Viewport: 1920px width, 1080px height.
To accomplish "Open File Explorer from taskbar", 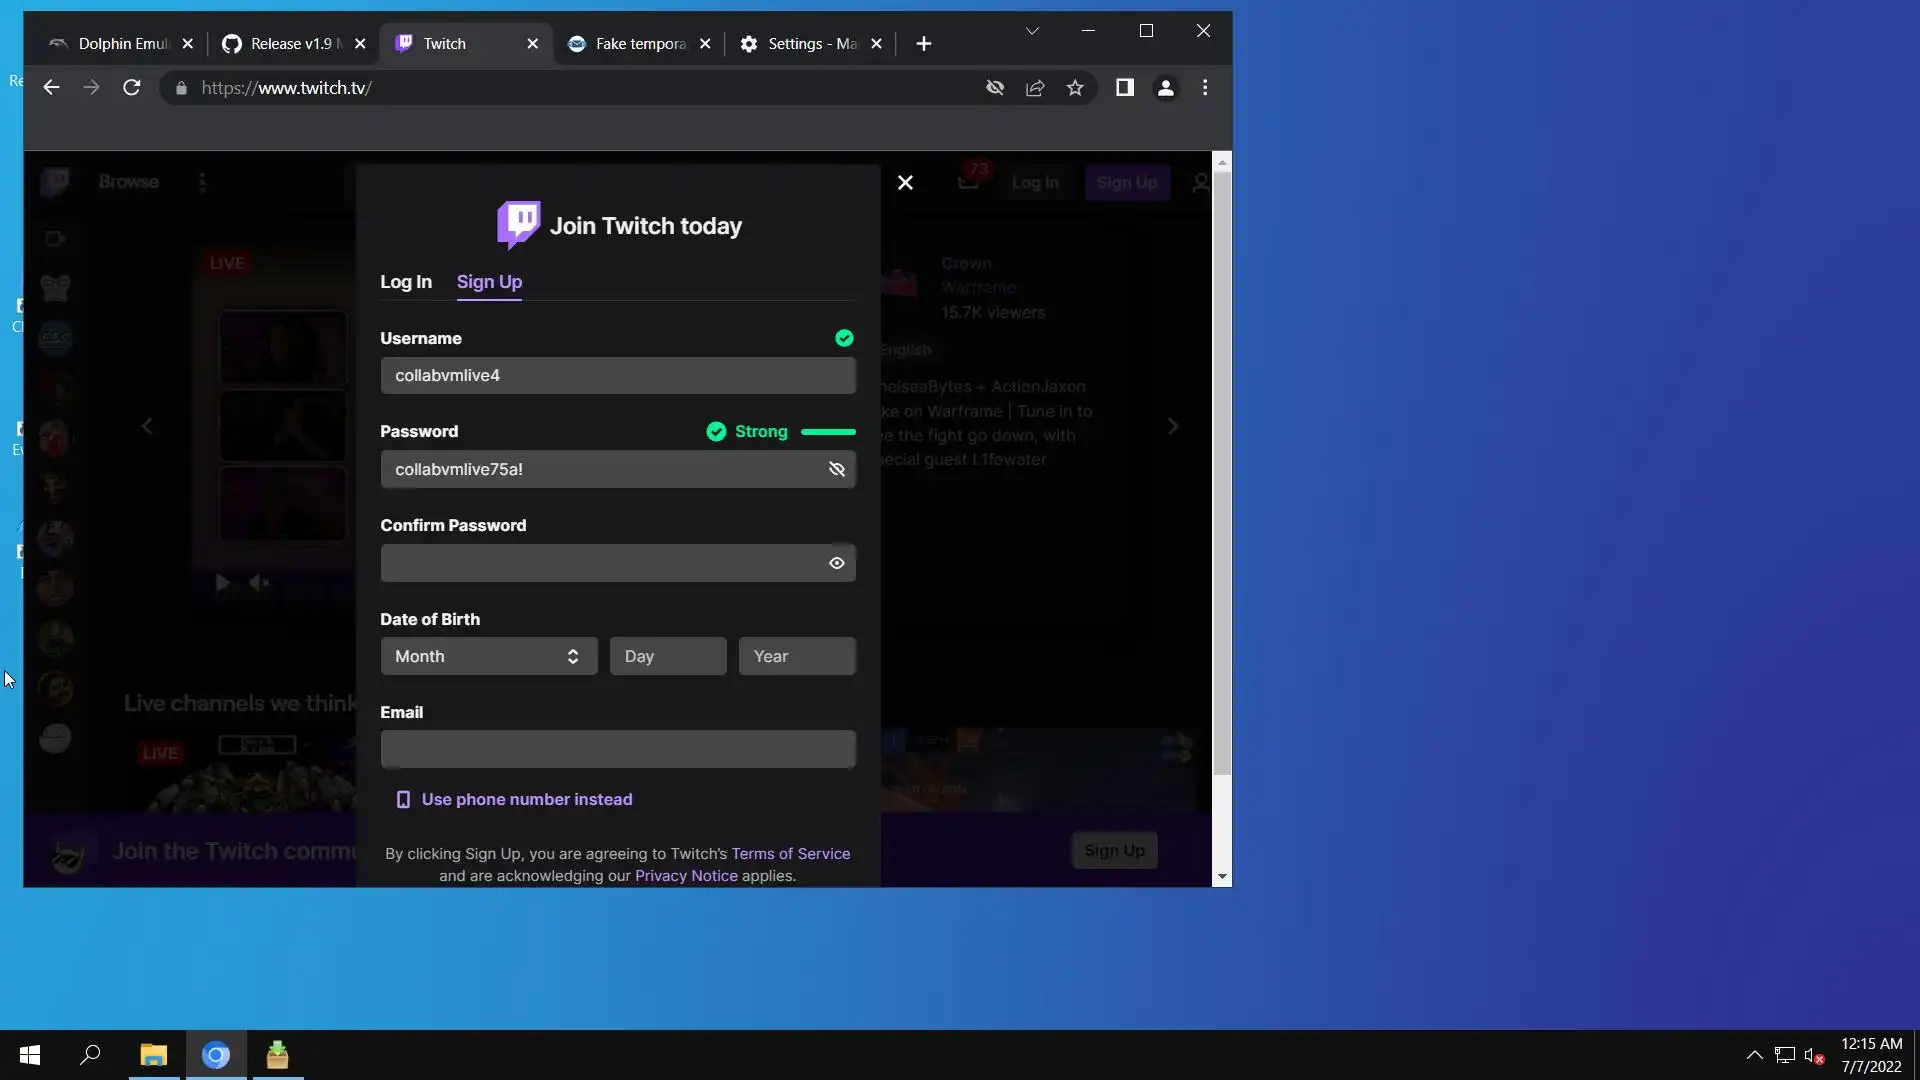I will pos(153,1055).
